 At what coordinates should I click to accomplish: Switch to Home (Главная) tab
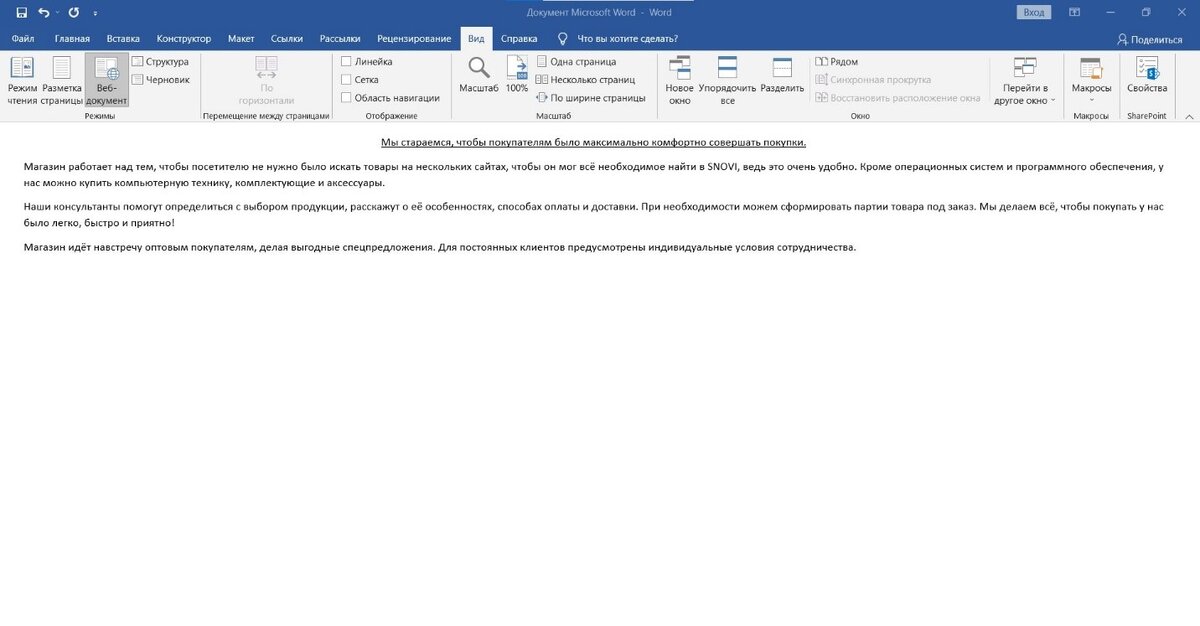click(x=72, y=38)
